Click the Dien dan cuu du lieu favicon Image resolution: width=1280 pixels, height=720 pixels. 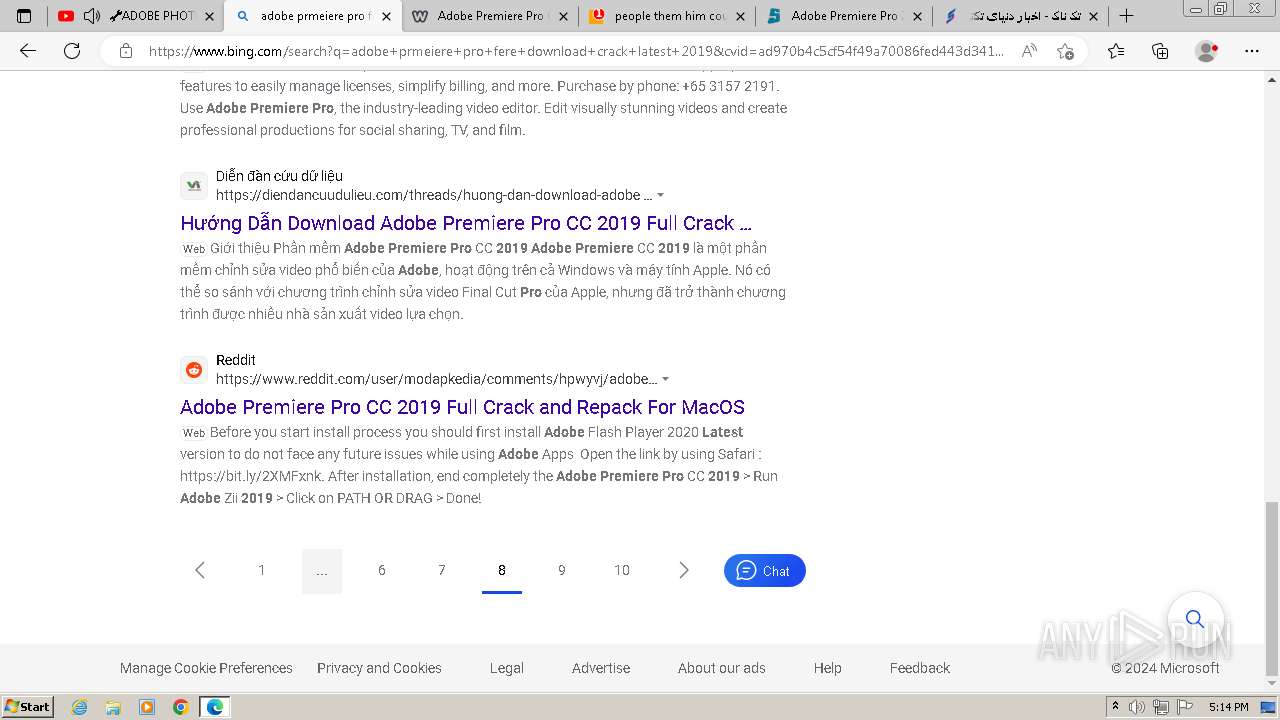tap(194, 185)
